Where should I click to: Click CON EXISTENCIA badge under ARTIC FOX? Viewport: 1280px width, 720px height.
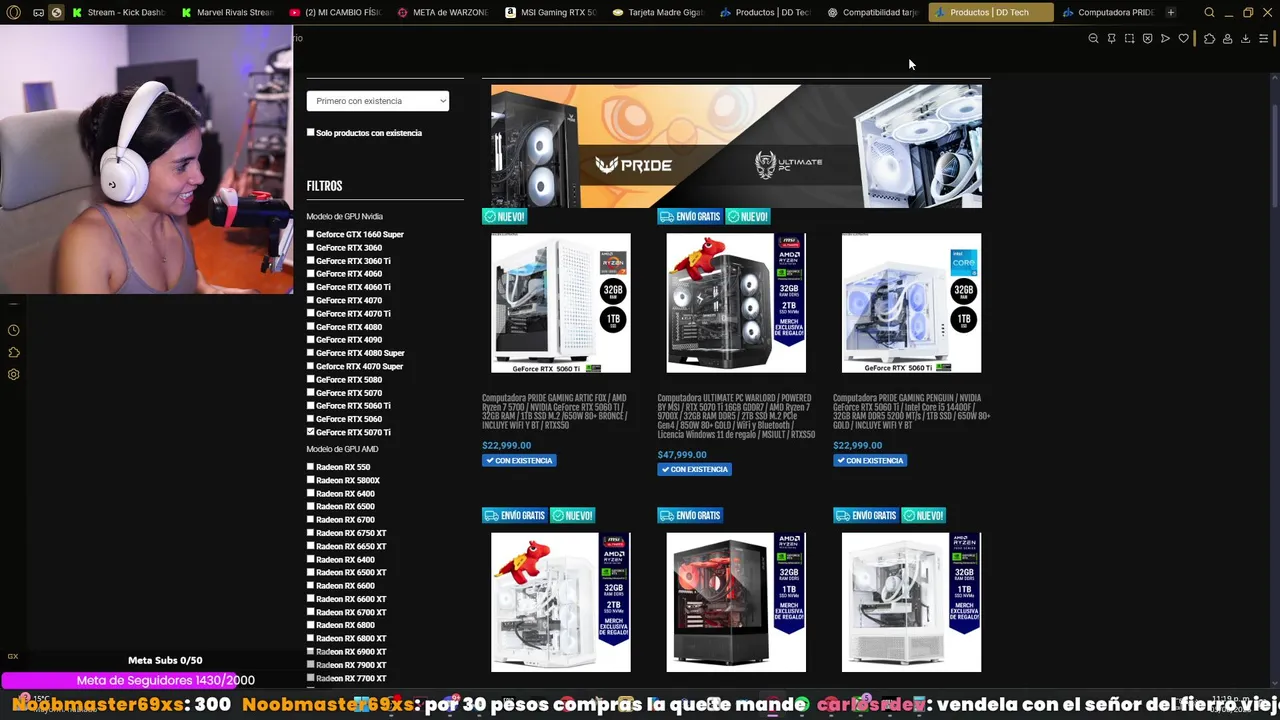click(519, 461)
